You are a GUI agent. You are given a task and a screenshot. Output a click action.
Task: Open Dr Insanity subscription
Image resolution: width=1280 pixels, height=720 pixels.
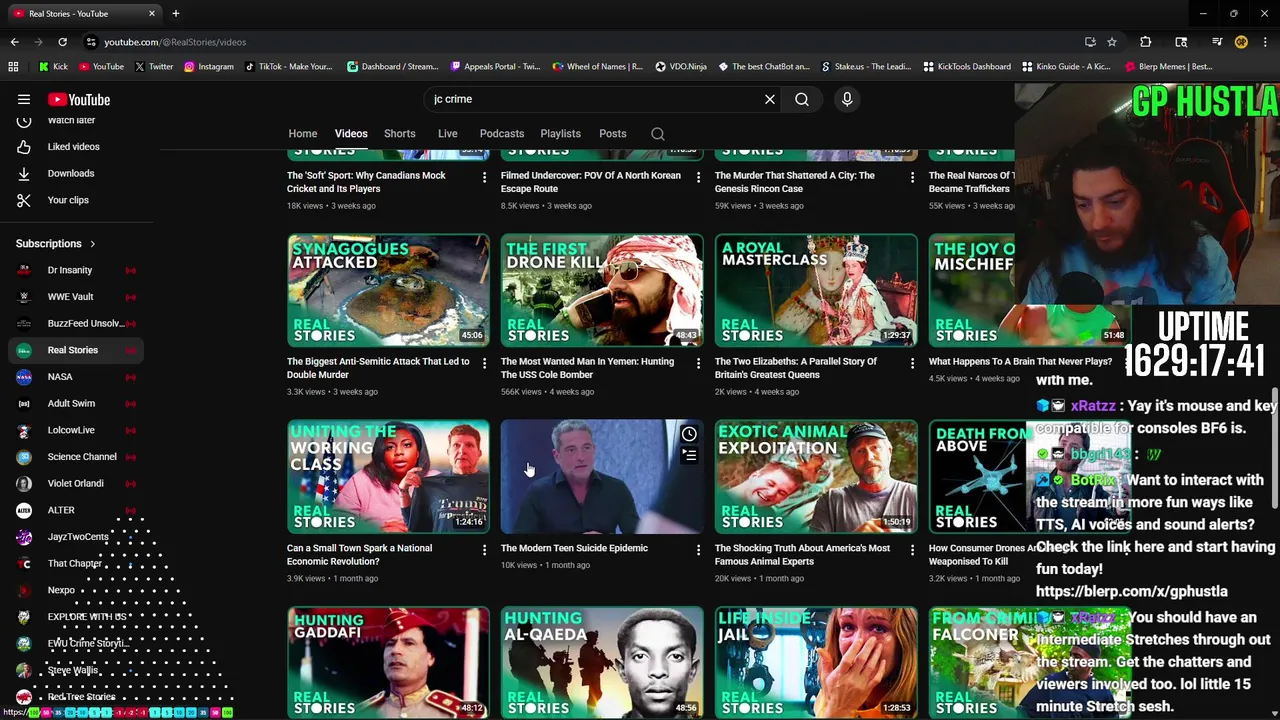75,270
